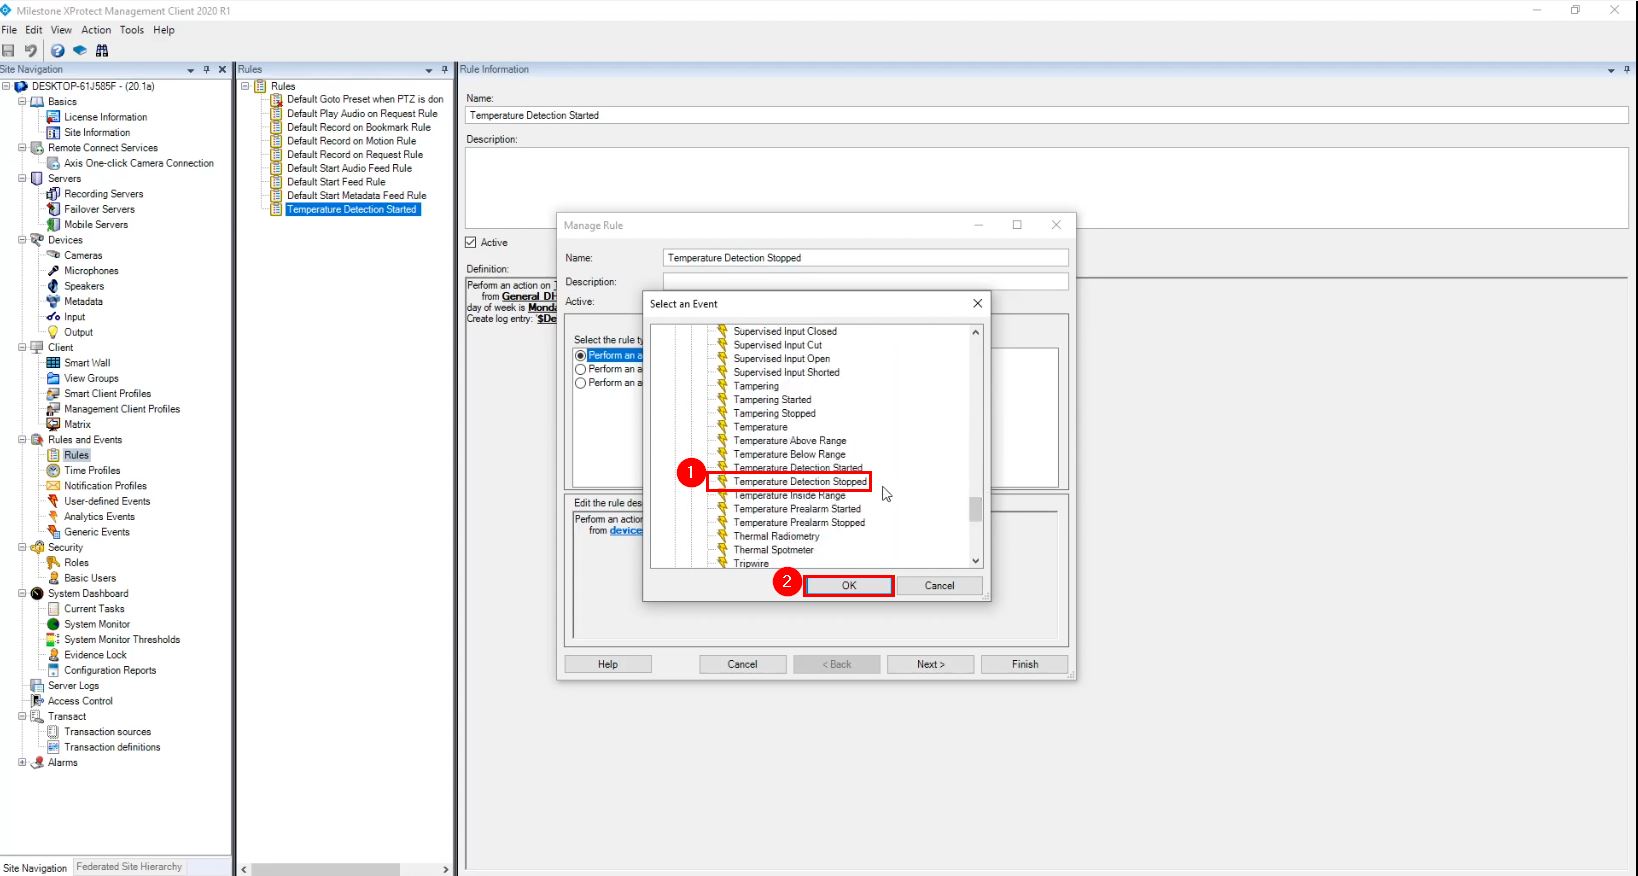Collapse the DESKTOP-61J585F root node
This screenshot has height=876, width=1638.
pyautogui.click(x=6, y=86)
